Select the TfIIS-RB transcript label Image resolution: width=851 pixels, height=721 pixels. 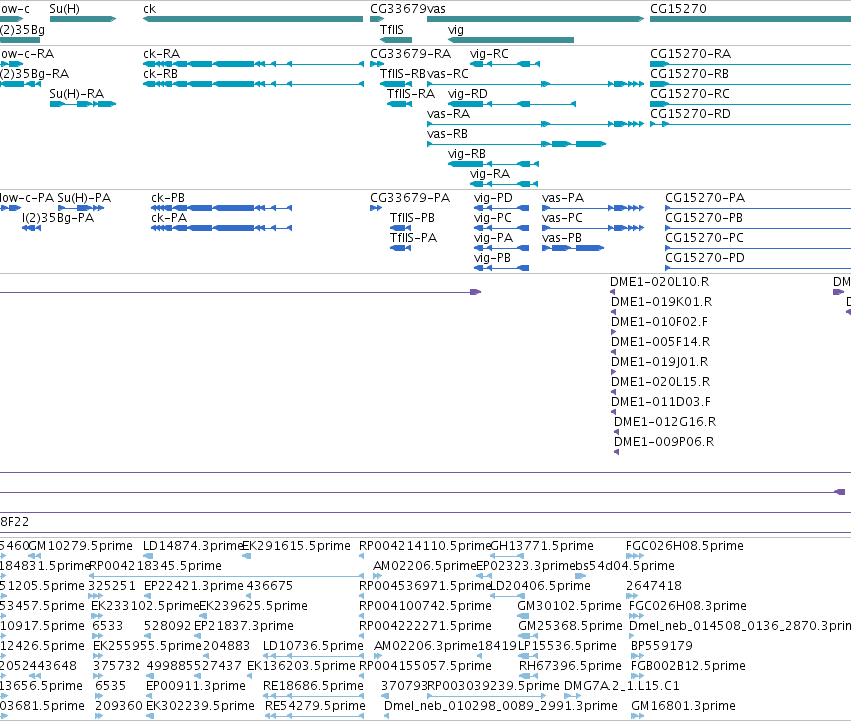(x=403, y=74)
